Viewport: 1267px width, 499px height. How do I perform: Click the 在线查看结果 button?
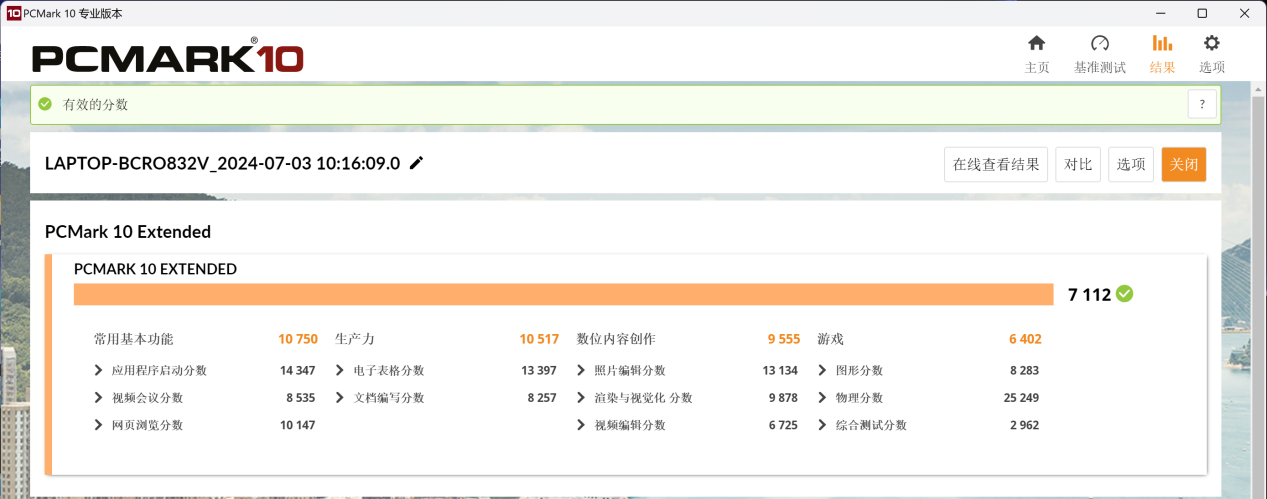tap(995, 164)
